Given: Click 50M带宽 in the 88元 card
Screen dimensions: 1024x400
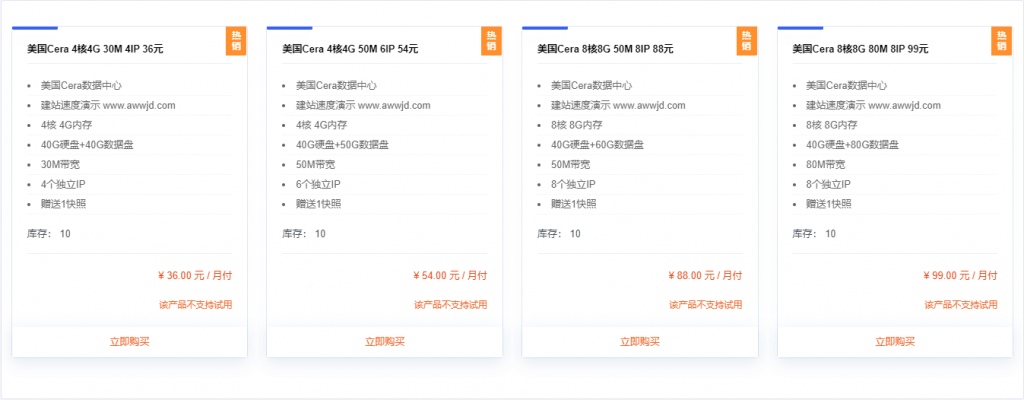Looking at the screenshot, I should [571, 165].
